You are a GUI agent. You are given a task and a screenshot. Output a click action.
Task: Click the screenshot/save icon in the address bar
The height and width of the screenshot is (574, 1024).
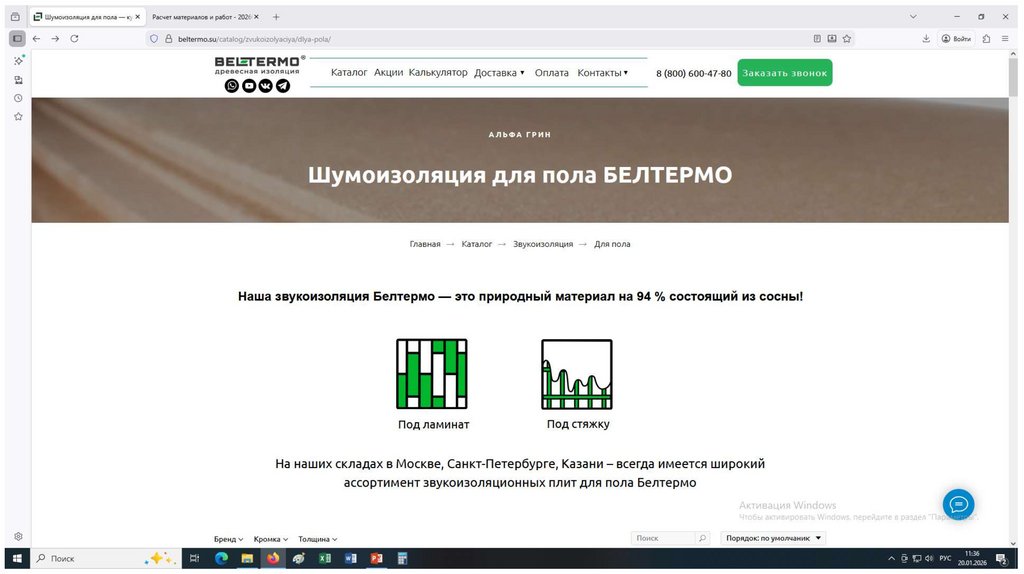(832, 39)
